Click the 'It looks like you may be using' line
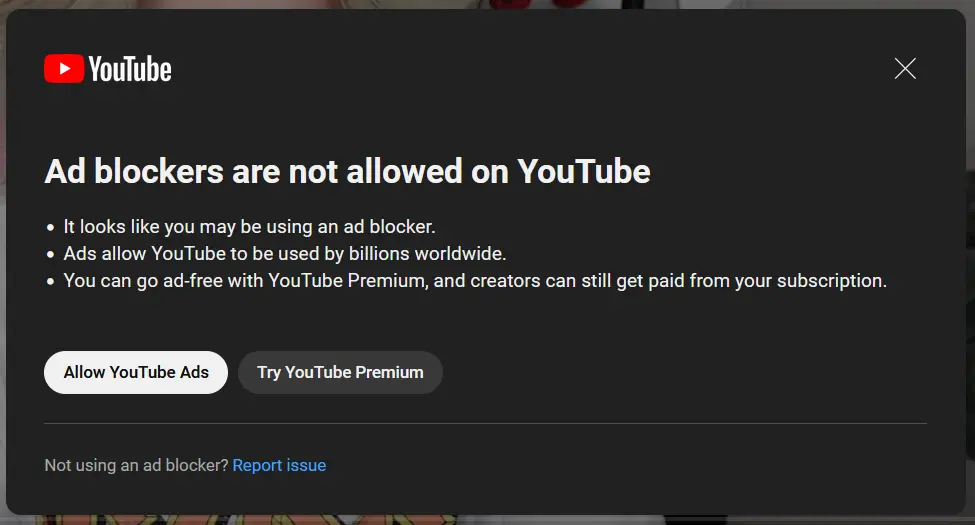975x525 pixels. (250, 227)
